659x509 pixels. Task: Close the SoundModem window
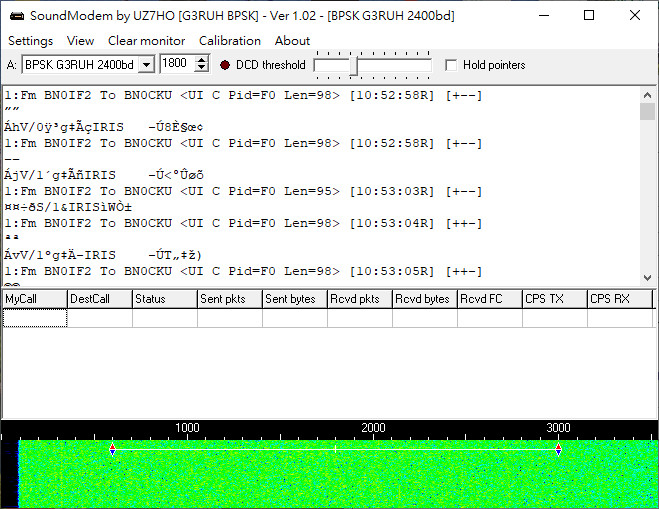pyautogui.click(x=635, y=16)
